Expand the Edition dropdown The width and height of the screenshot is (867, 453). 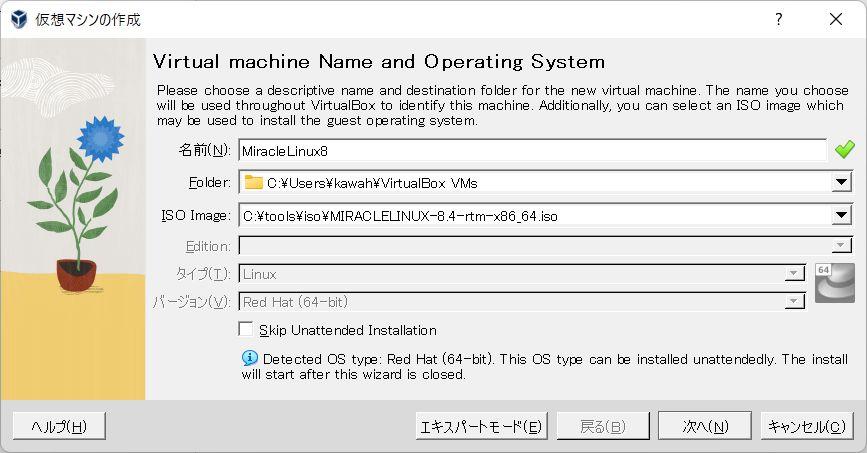pos(841,245)
